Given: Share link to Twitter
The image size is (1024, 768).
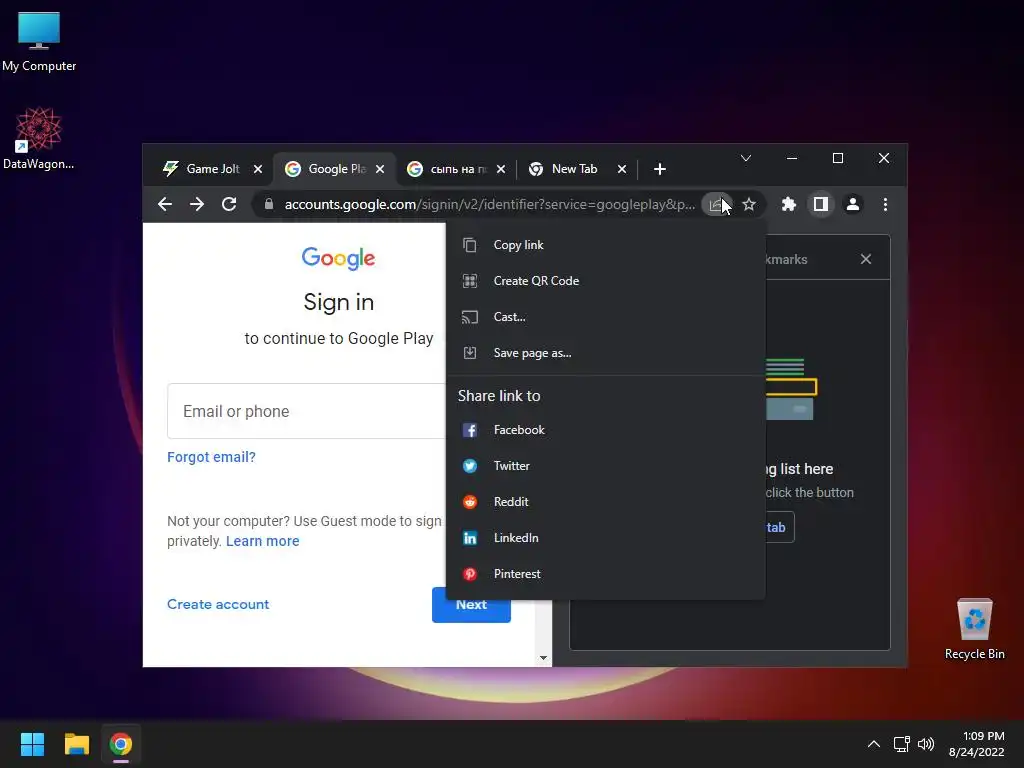Looking at the screenshot, I should [605, 466].
